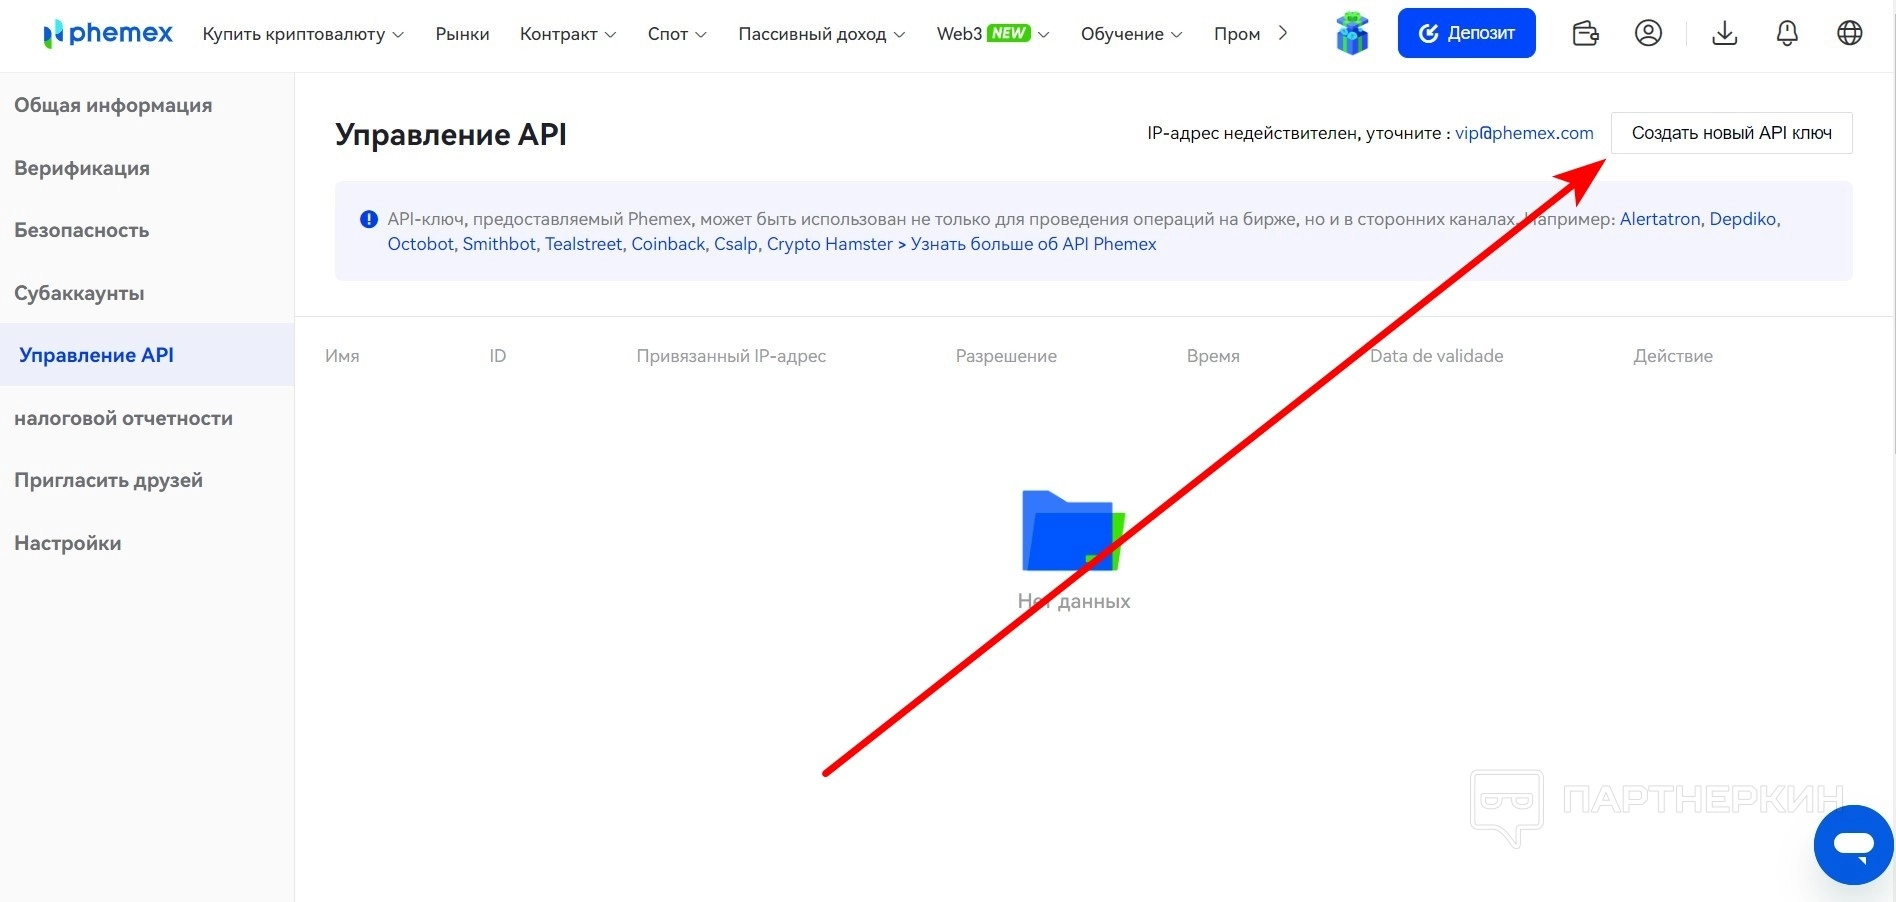Click the blue info icon in the notice
The height and width of the screenshot is (902, 1896).
point(369,219)
